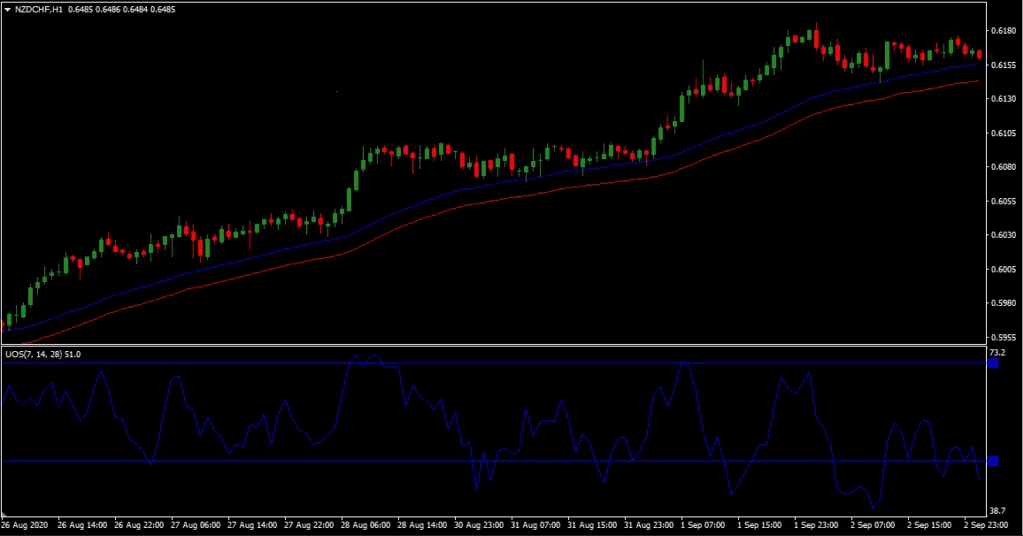The width and height of the screenshot is (1023, 536).
Task: Click the 0.6155 price scale label
Action: tap(1001, 65)
